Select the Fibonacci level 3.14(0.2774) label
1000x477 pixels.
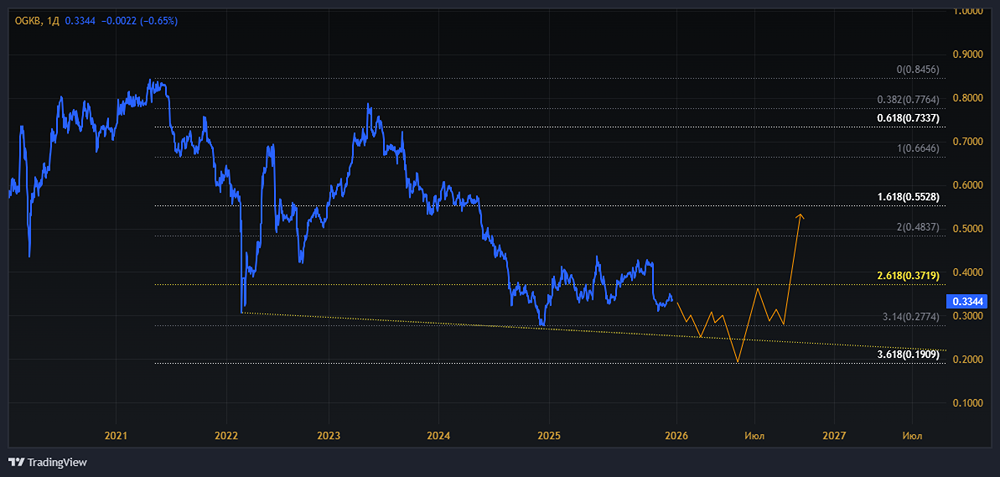click(x=911, y=316)
